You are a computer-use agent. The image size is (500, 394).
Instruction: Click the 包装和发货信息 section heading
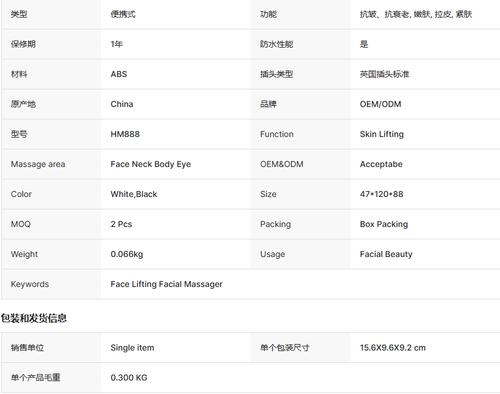[34, 318]
